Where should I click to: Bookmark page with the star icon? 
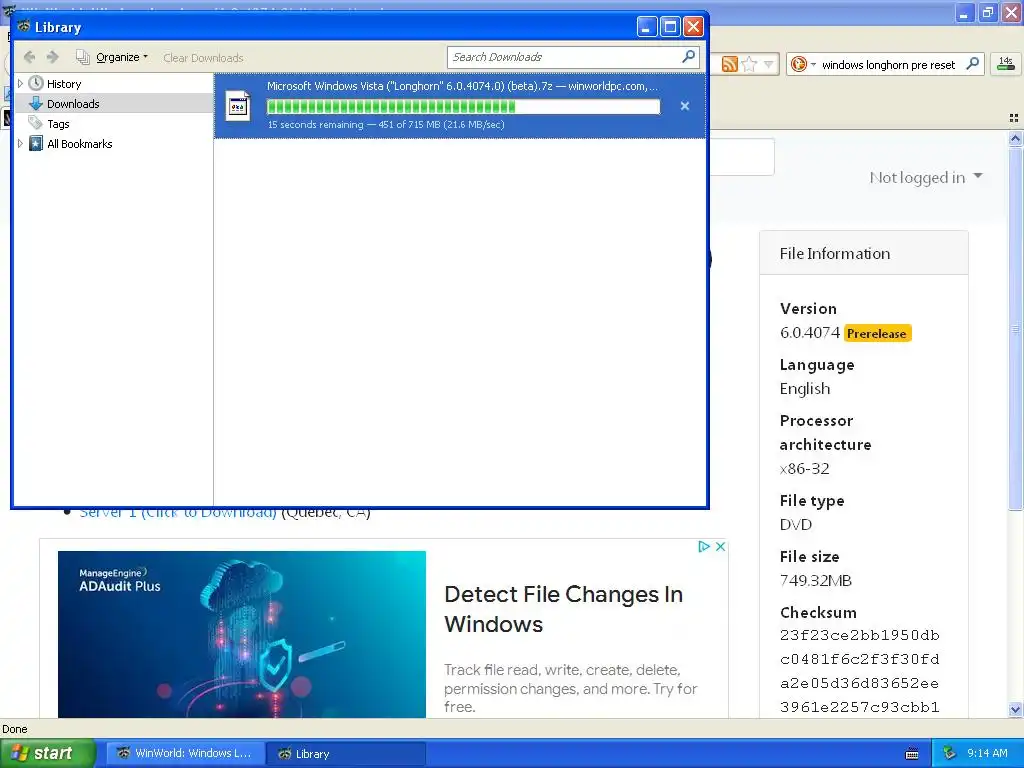[x=750, y=64]
